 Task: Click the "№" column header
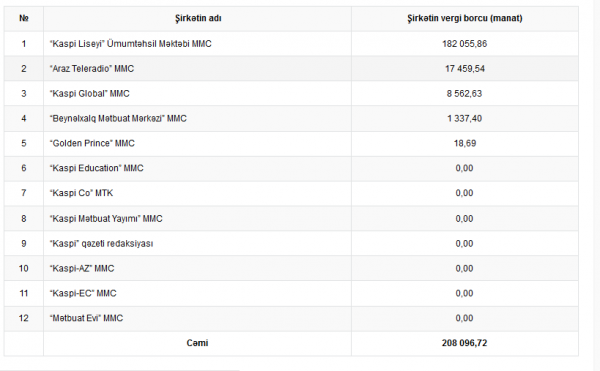[x=24, y=18]
